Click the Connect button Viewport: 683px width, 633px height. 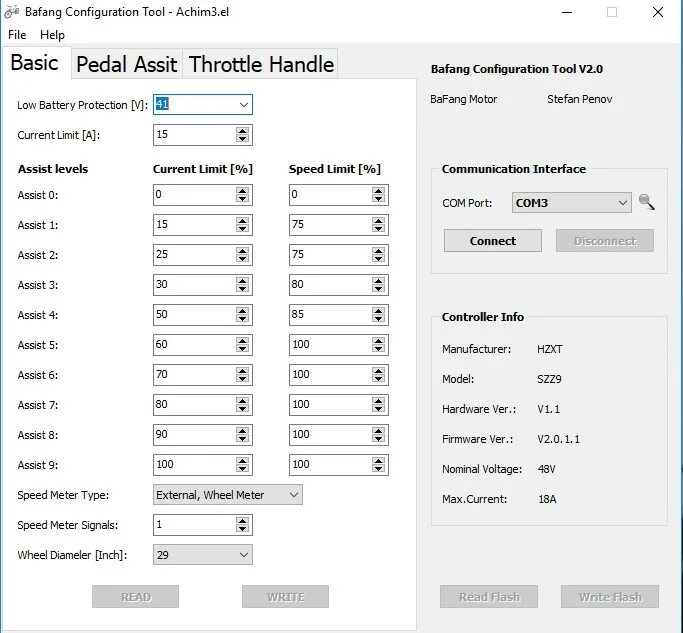pyautogui.click(x=493, y=240)
